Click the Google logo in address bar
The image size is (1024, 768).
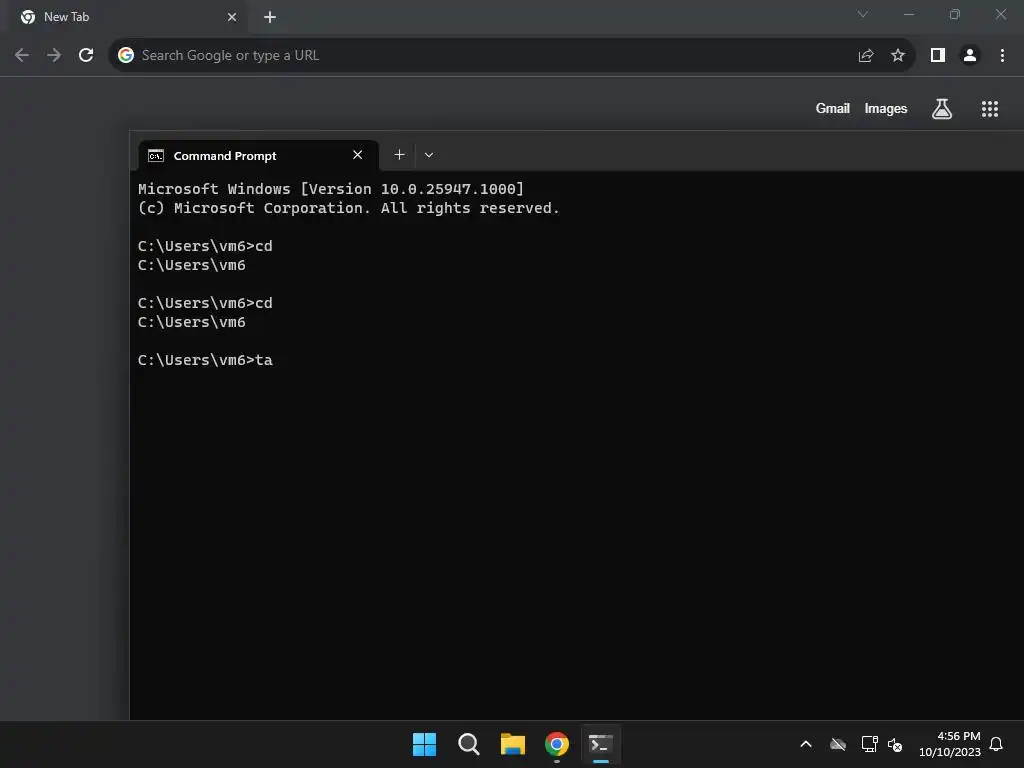pyautogui.click(x=125, y=56)
